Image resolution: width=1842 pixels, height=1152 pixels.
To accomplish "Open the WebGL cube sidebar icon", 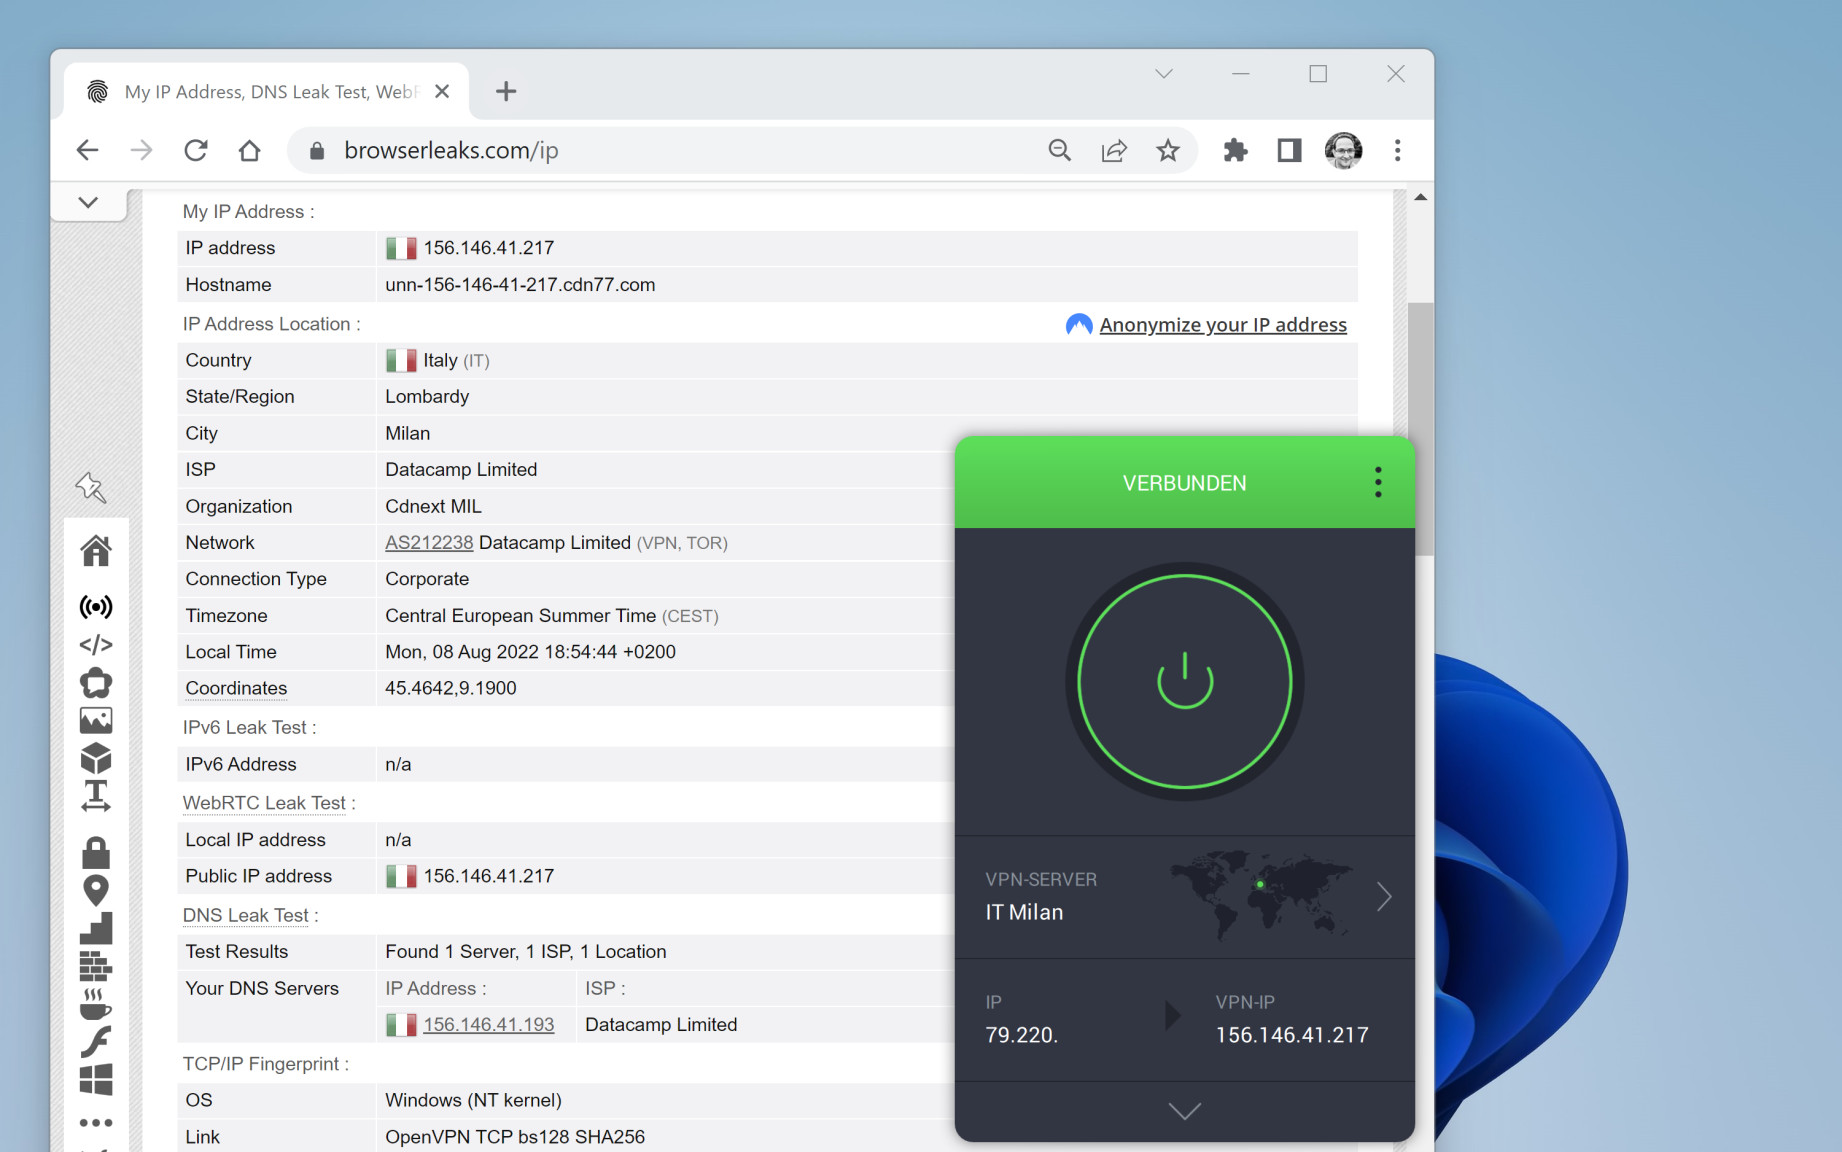I will (96, 758).
